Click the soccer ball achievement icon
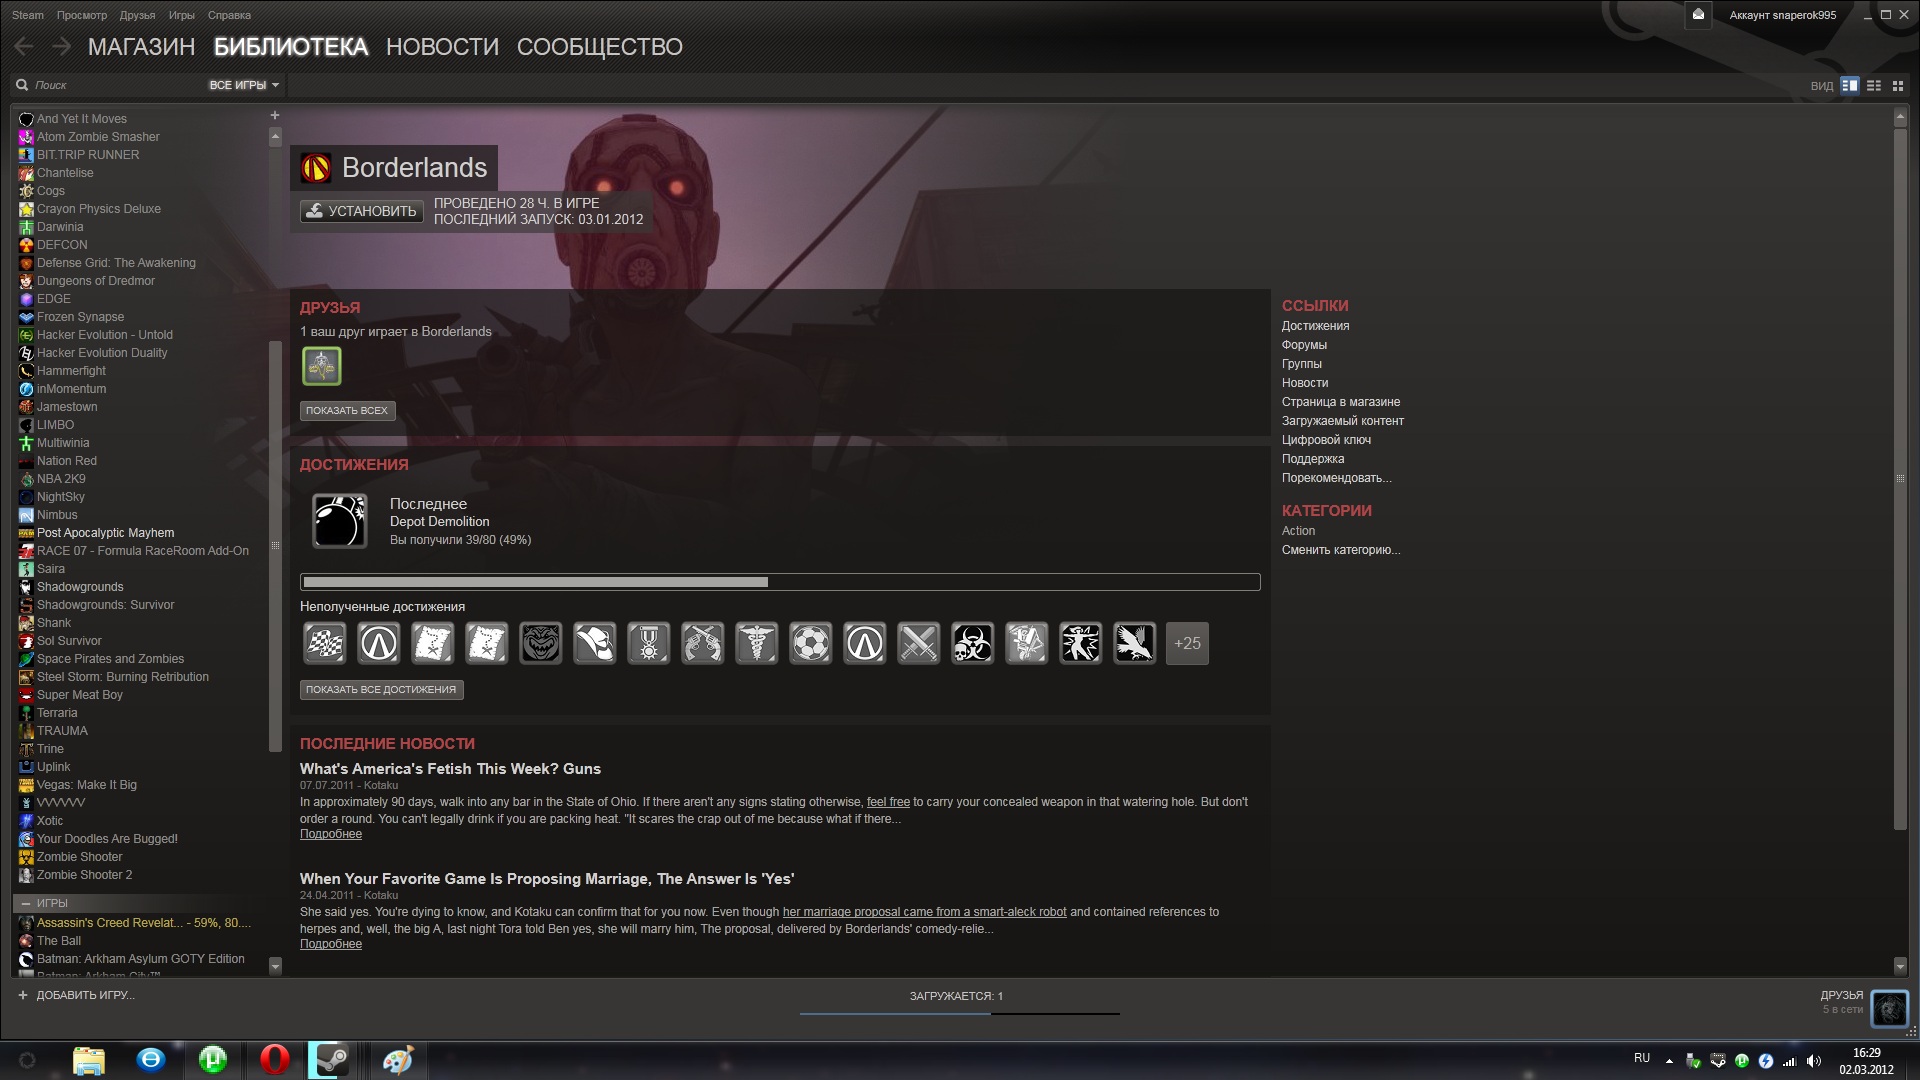The width and height of the screenshot is (1920, 1080). [x=810, y=644]
